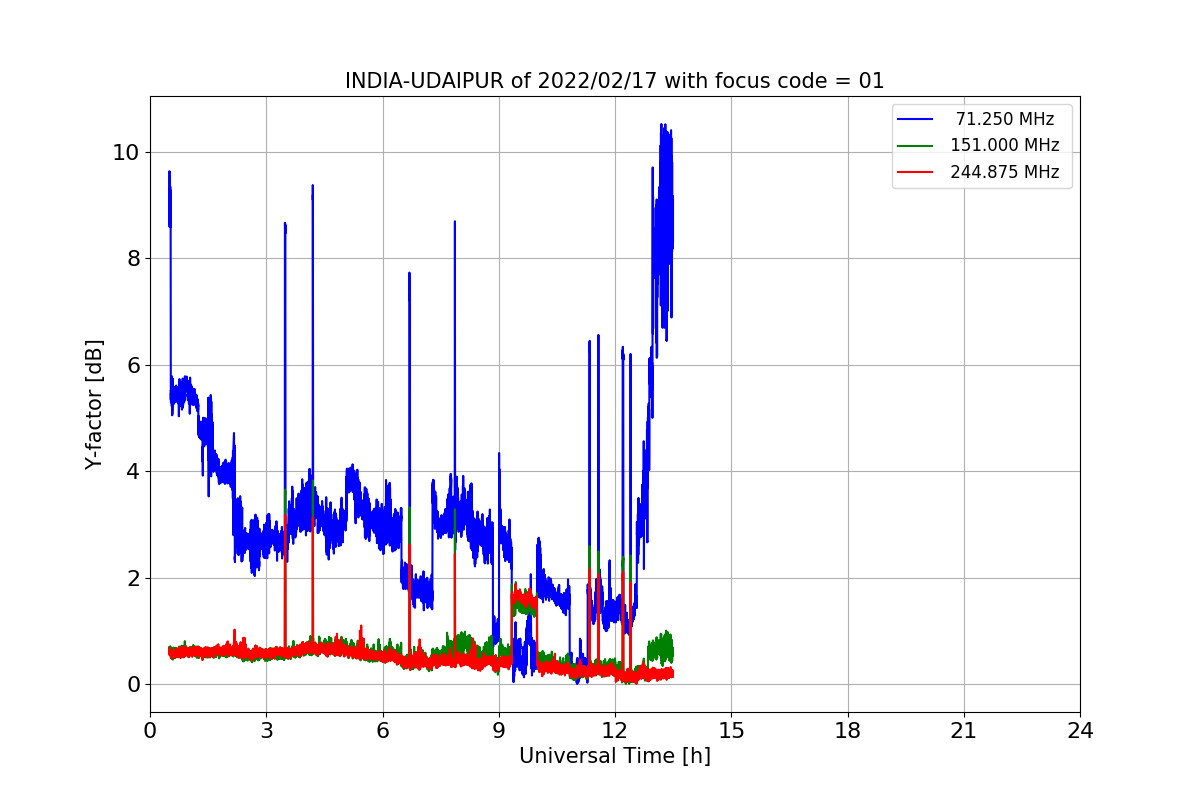Image resolution: width=1200 pixels, height=800 pixels.
Task: Click the 'Y-factor [dB]' axis label
Action: (94, 404)
